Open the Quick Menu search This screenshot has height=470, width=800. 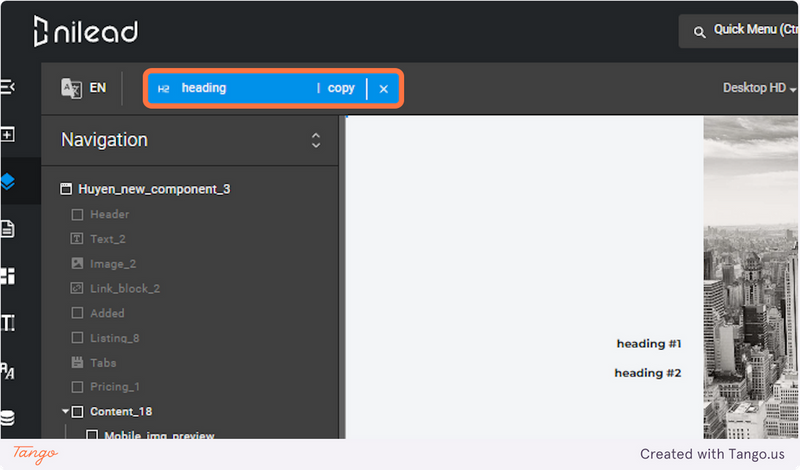(x=739, y=31)
